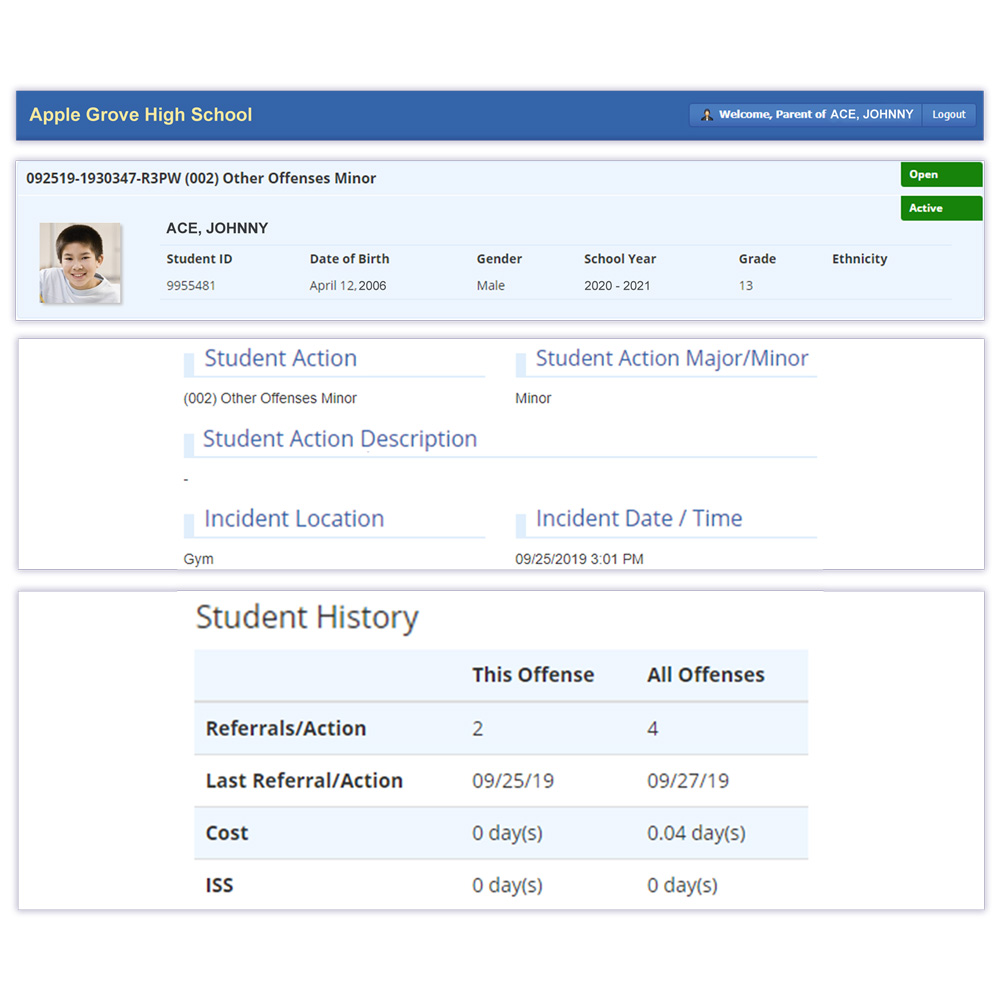The height and width of the screenshot is (1000, 1000).
Task: Click the Last Referral/Action row label
Action: click(x=304, y=781)
